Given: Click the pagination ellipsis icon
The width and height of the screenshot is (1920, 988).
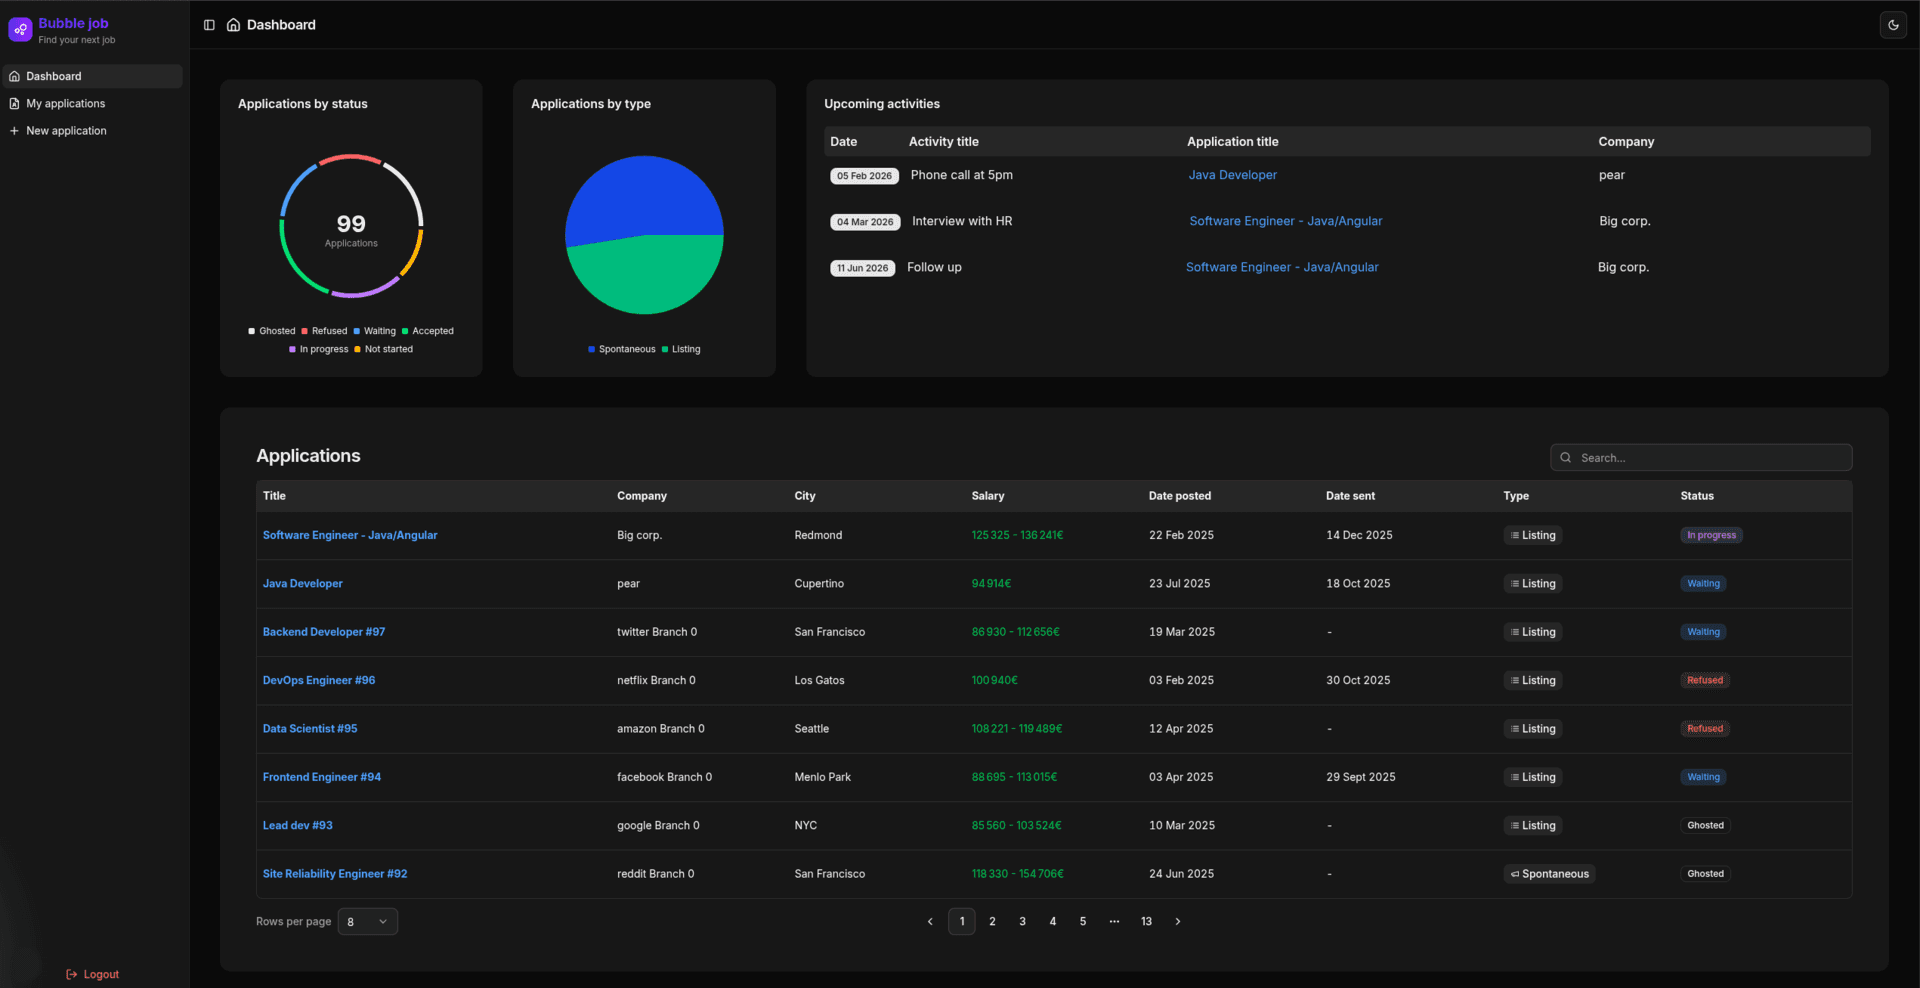Looking at the screenshot, I should pos(1114,922).
